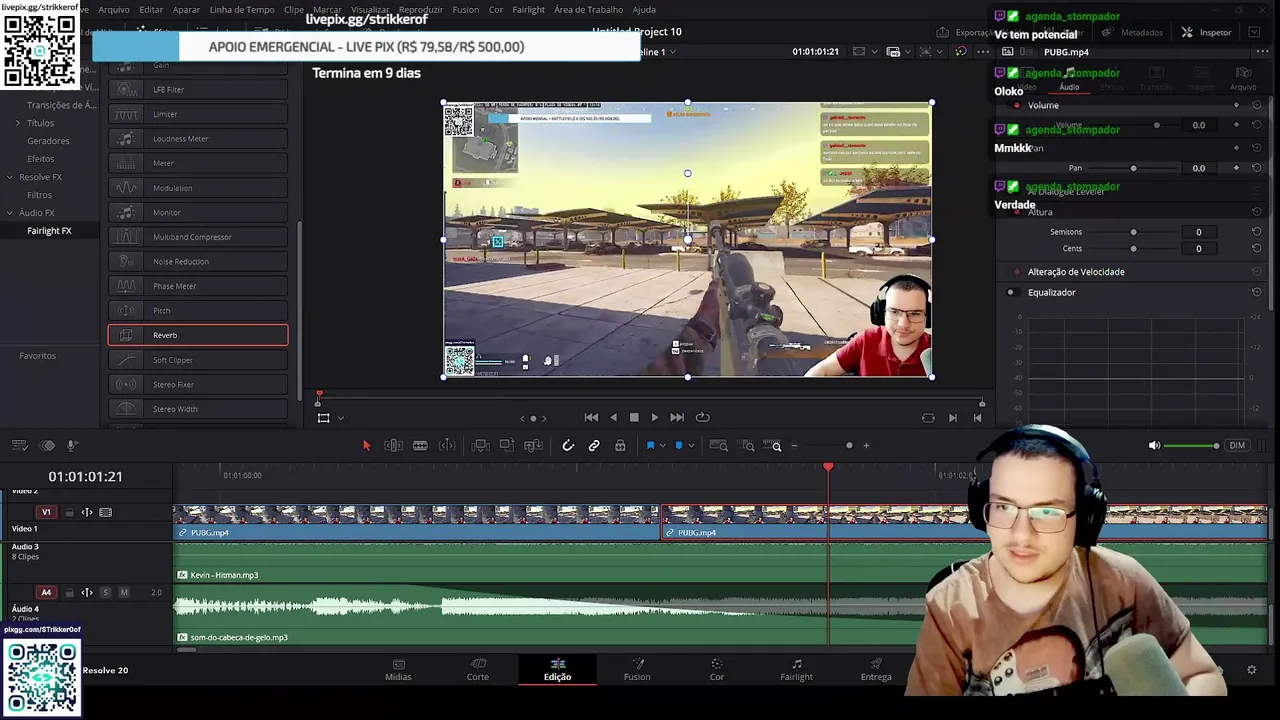Open the Área de Trabalho menu
Image resolution: width=1280 pixels, height=720 pixels.
588,10
